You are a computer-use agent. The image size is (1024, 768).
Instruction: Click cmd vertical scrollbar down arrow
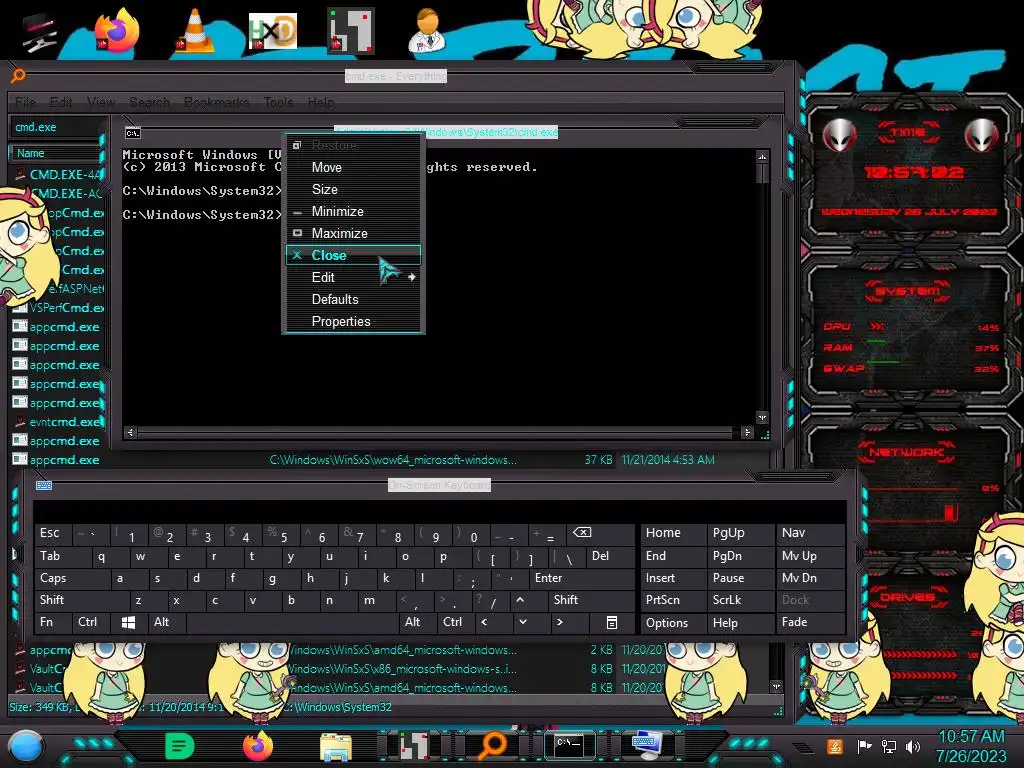click(762, 417)
